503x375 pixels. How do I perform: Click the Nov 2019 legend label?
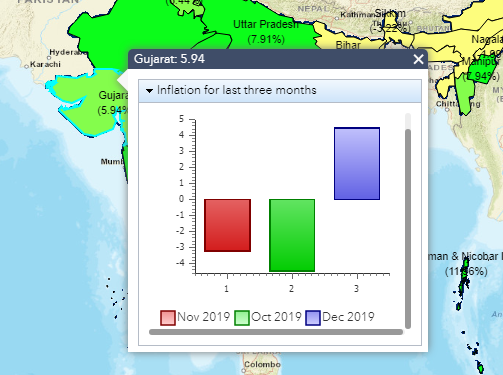coord(203,317)
